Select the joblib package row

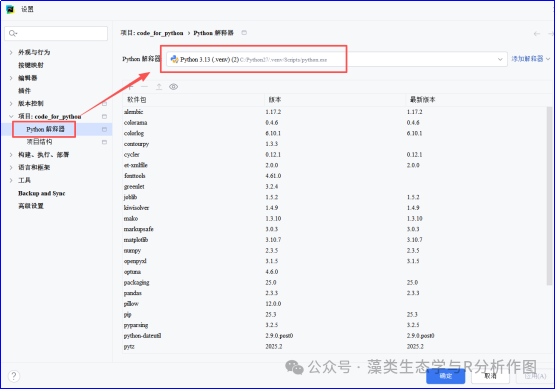[x=334, y=197]
